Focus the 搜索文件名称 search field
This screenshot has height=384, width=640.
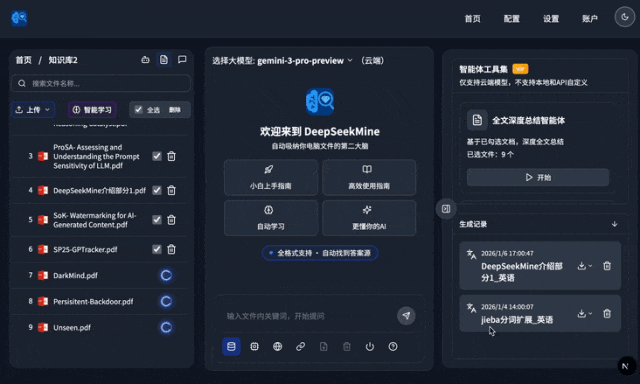(x=101, y=83)
